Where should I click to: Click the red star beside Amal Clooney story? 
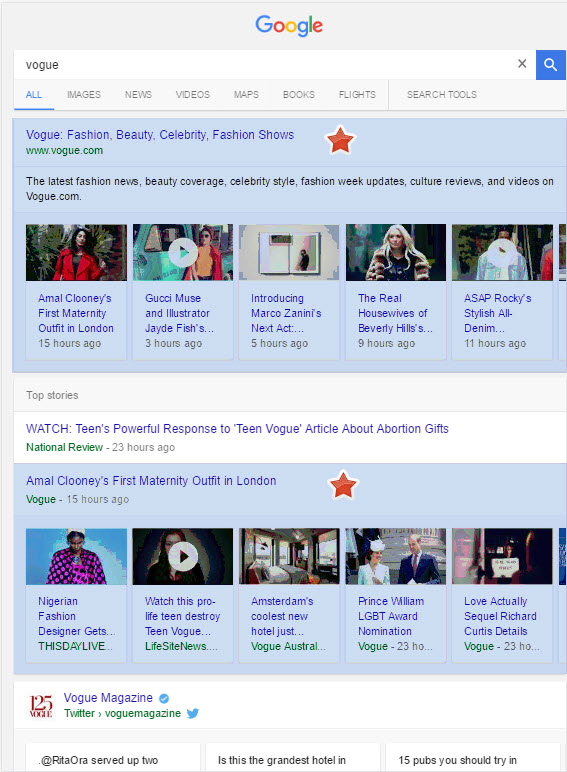(343, 484)
